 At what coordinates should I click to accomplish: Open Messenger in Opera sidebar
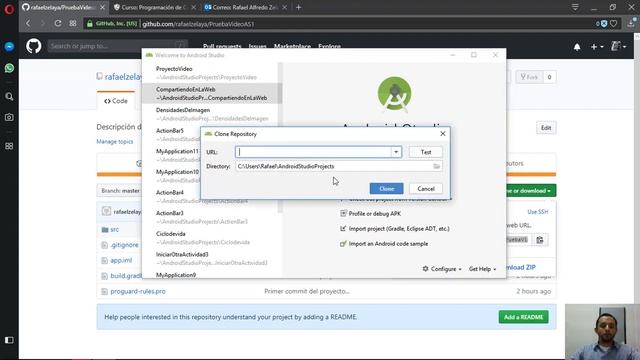point(9,47)
